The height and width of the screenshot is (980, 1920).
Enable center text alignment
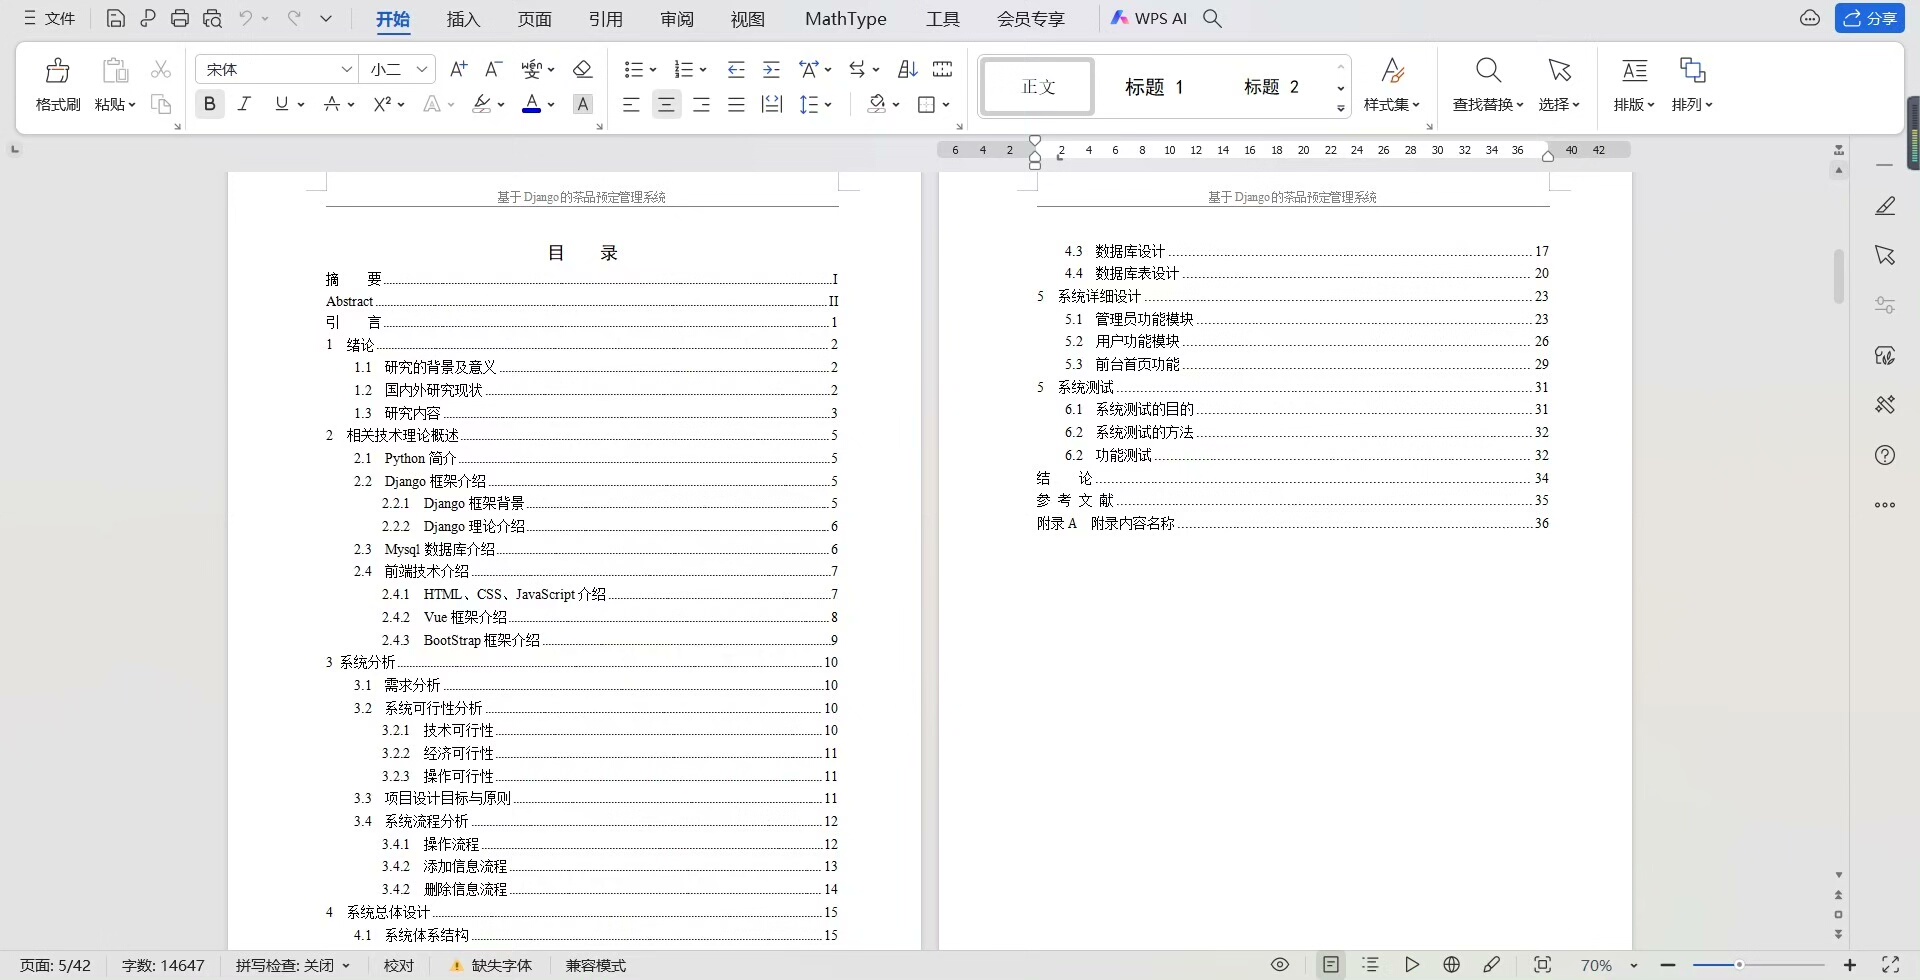[x=666, y=104]
